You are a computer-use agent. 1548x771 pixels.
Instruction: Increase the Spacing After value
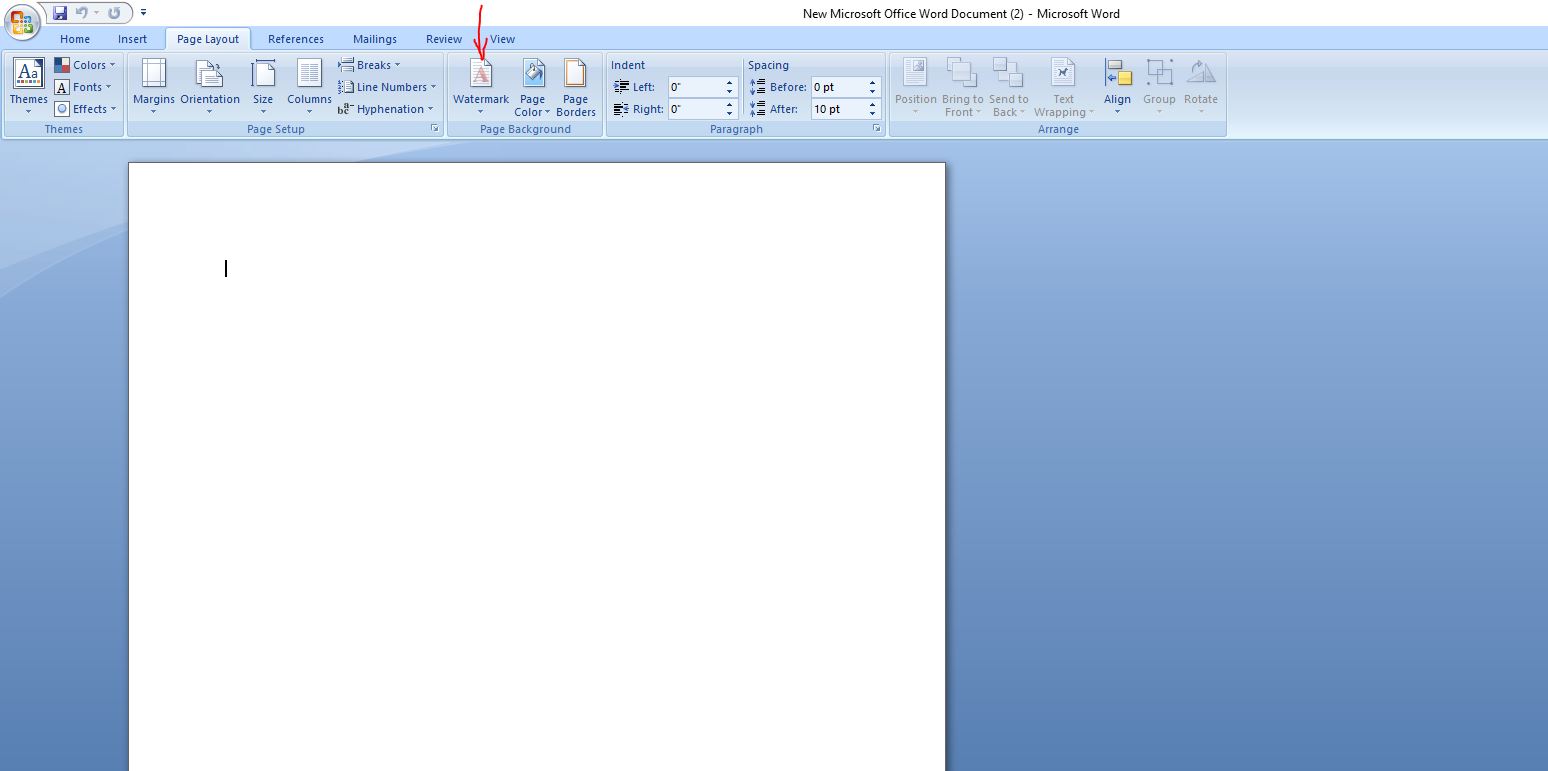pos(873,105)
